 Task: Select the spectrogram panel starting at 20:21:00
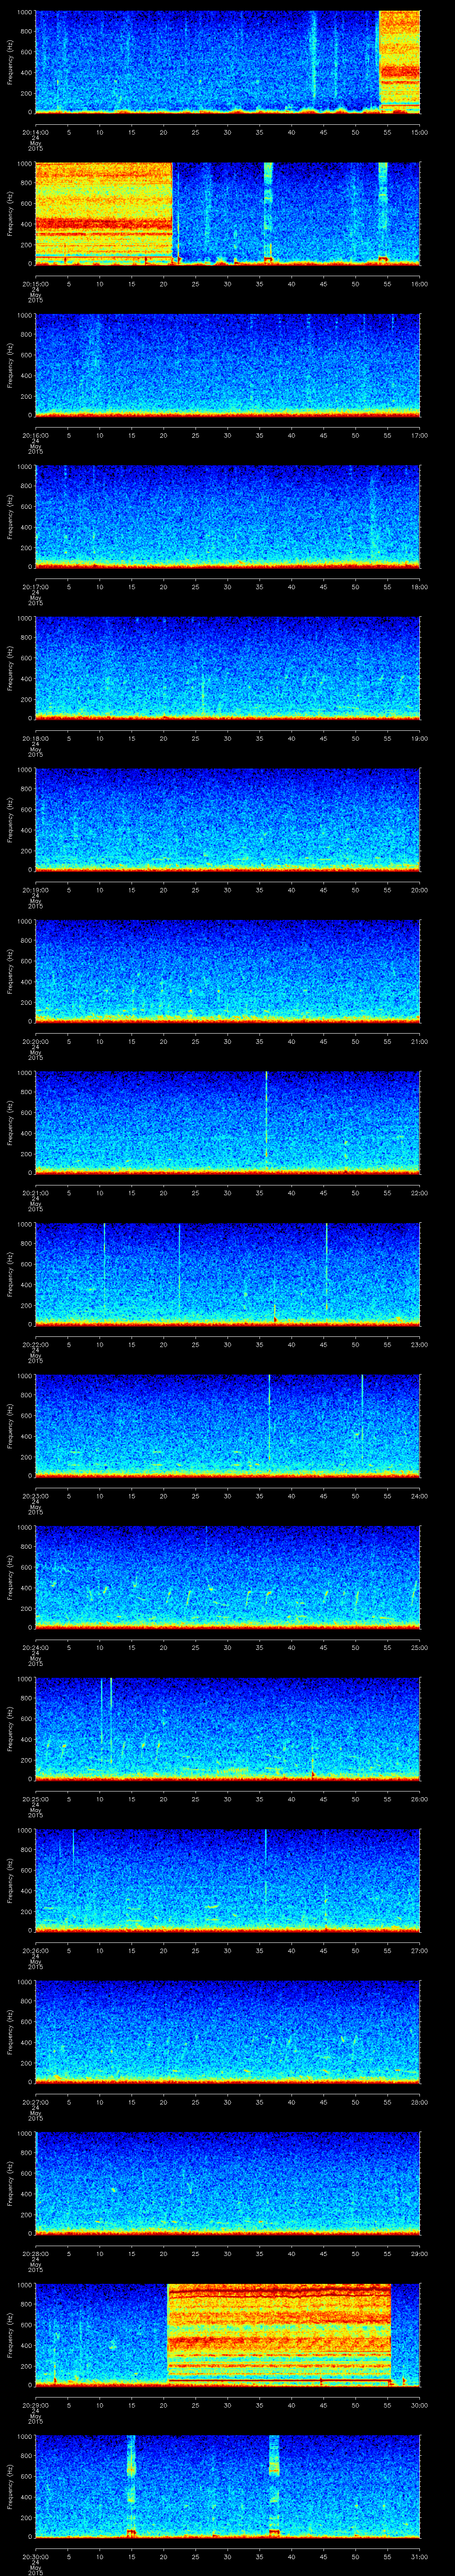click(227, 1122)
